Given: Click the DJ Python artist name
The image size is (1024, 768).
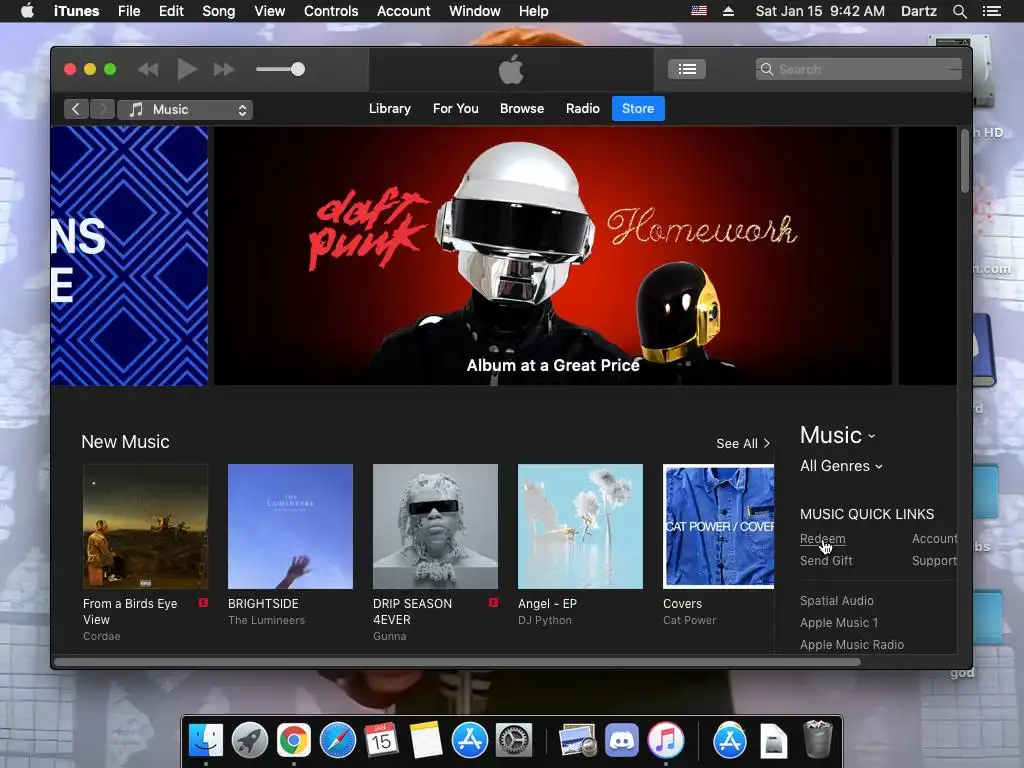Looking at the screenshot, I should pos(545,620).
